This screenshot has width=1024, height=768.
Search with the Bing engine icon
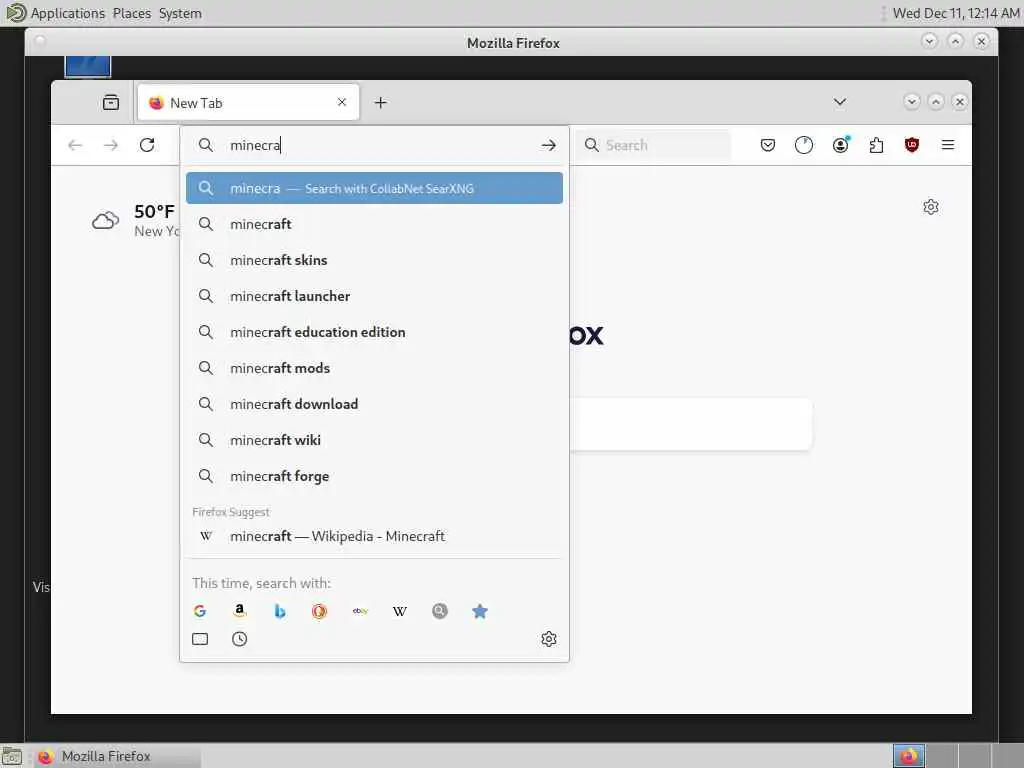(280, 611)
